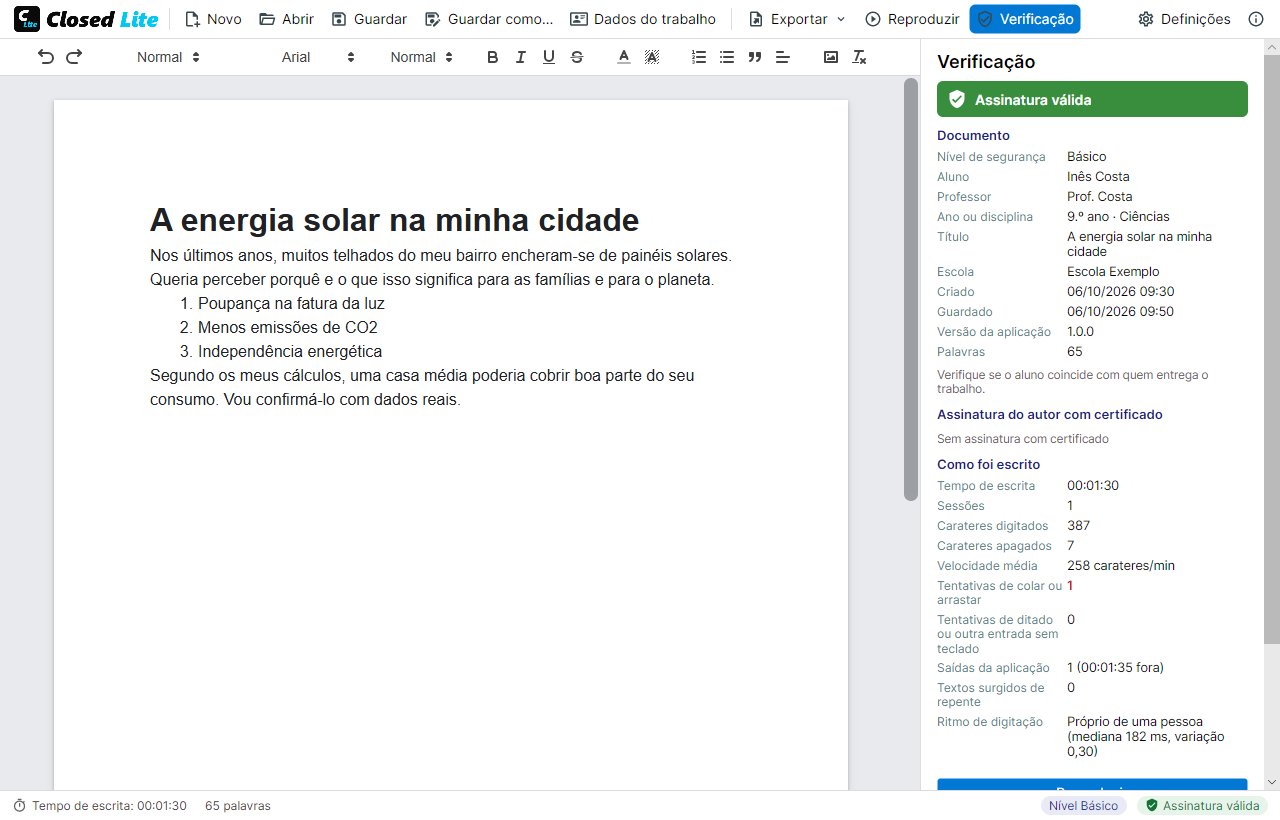This screenshot has width=1280, height=820.
Task: Save the document with Guardar
Action: pos(369,19)
